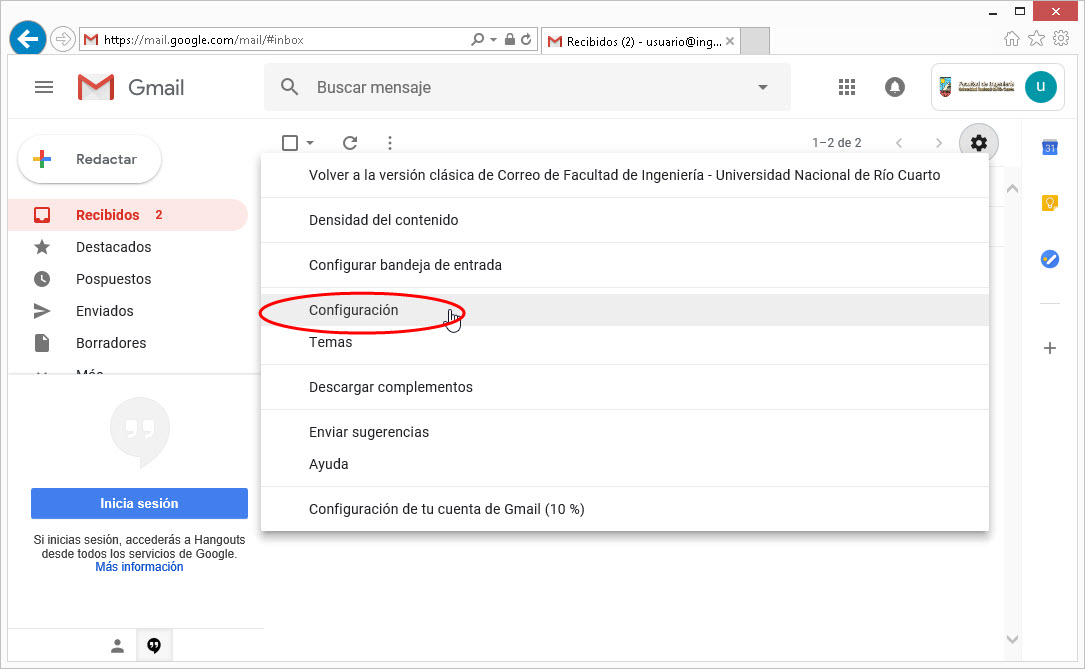The image size is (1085, 669).
Task: Click the 'Inicia sesión' button
Action: pos(139,504)
